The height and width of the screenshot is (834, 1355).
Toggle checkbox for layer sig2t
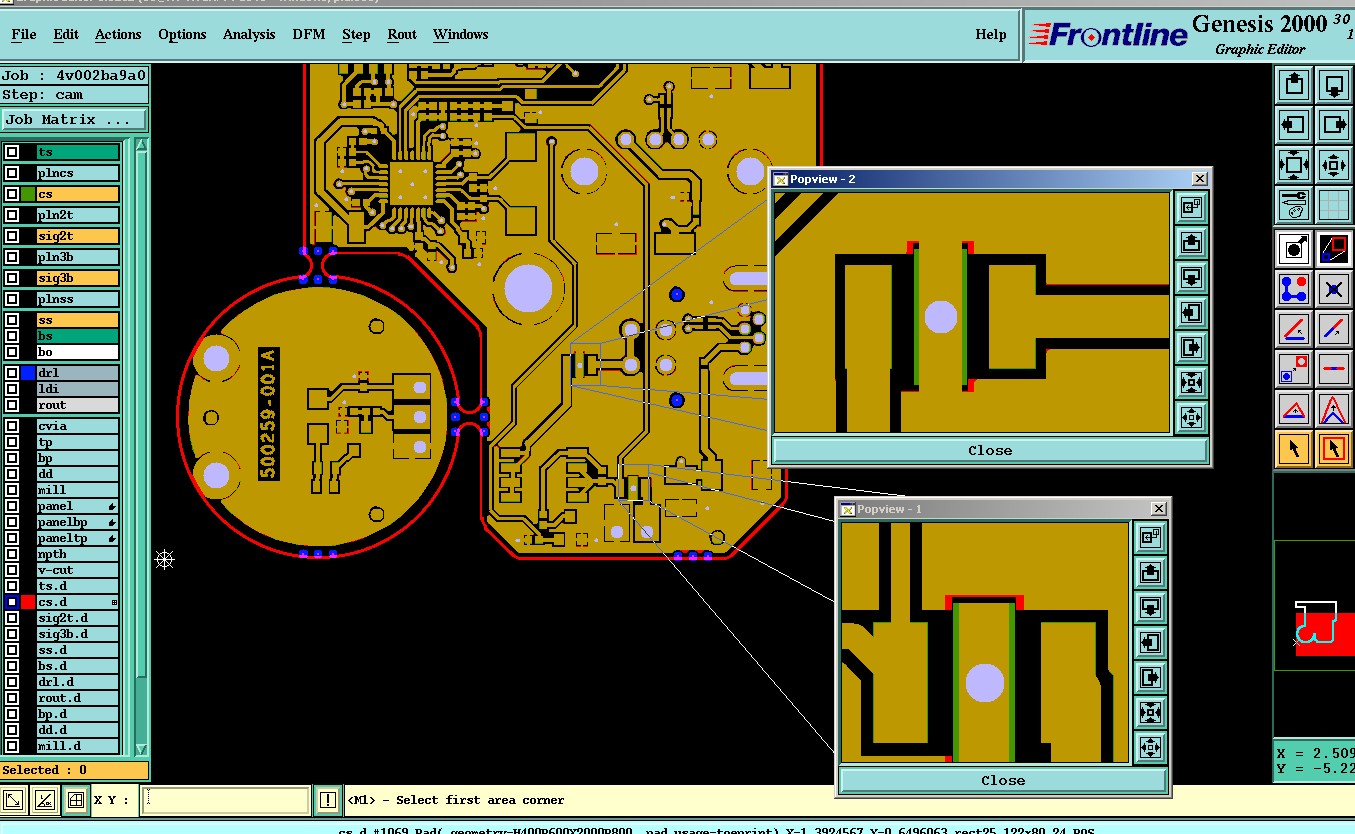[12, 236]
